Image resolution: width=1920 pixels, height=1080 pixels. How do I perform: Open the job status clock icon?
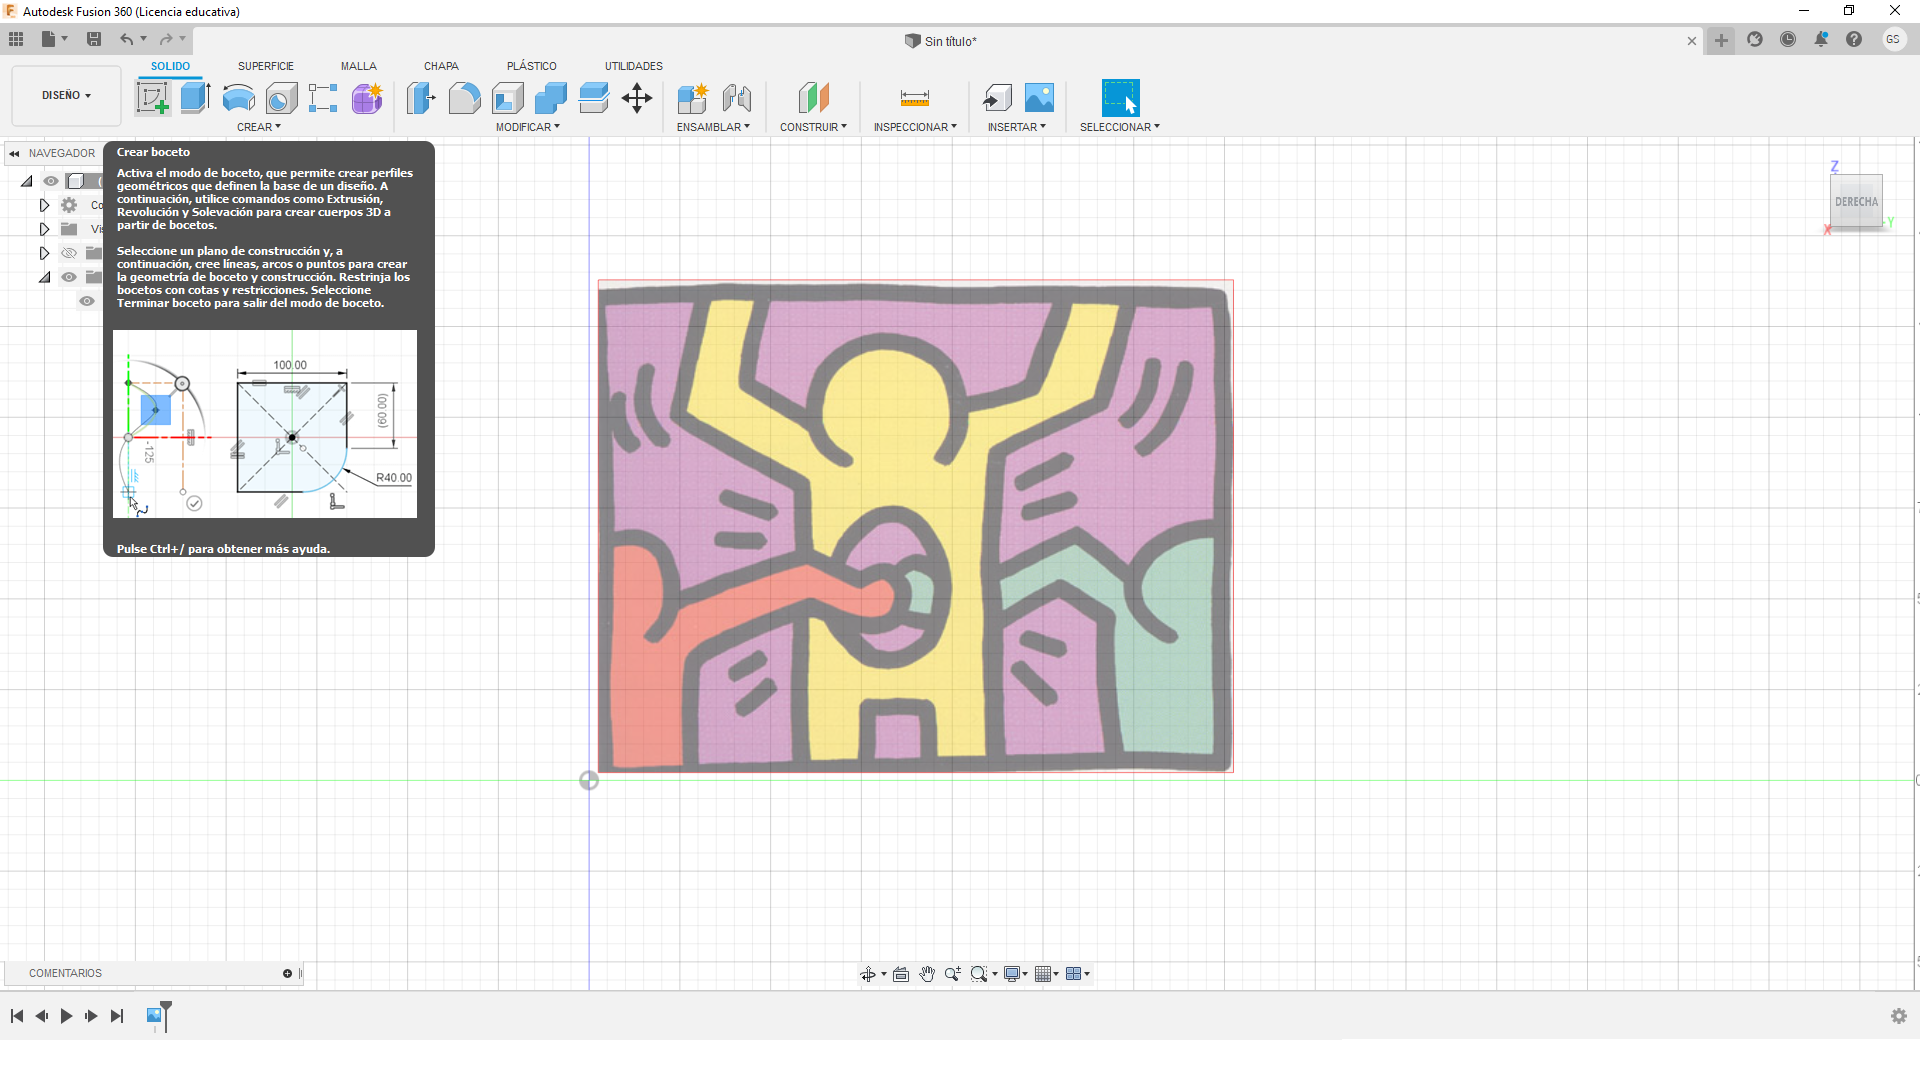click(x=1788, y=39)
